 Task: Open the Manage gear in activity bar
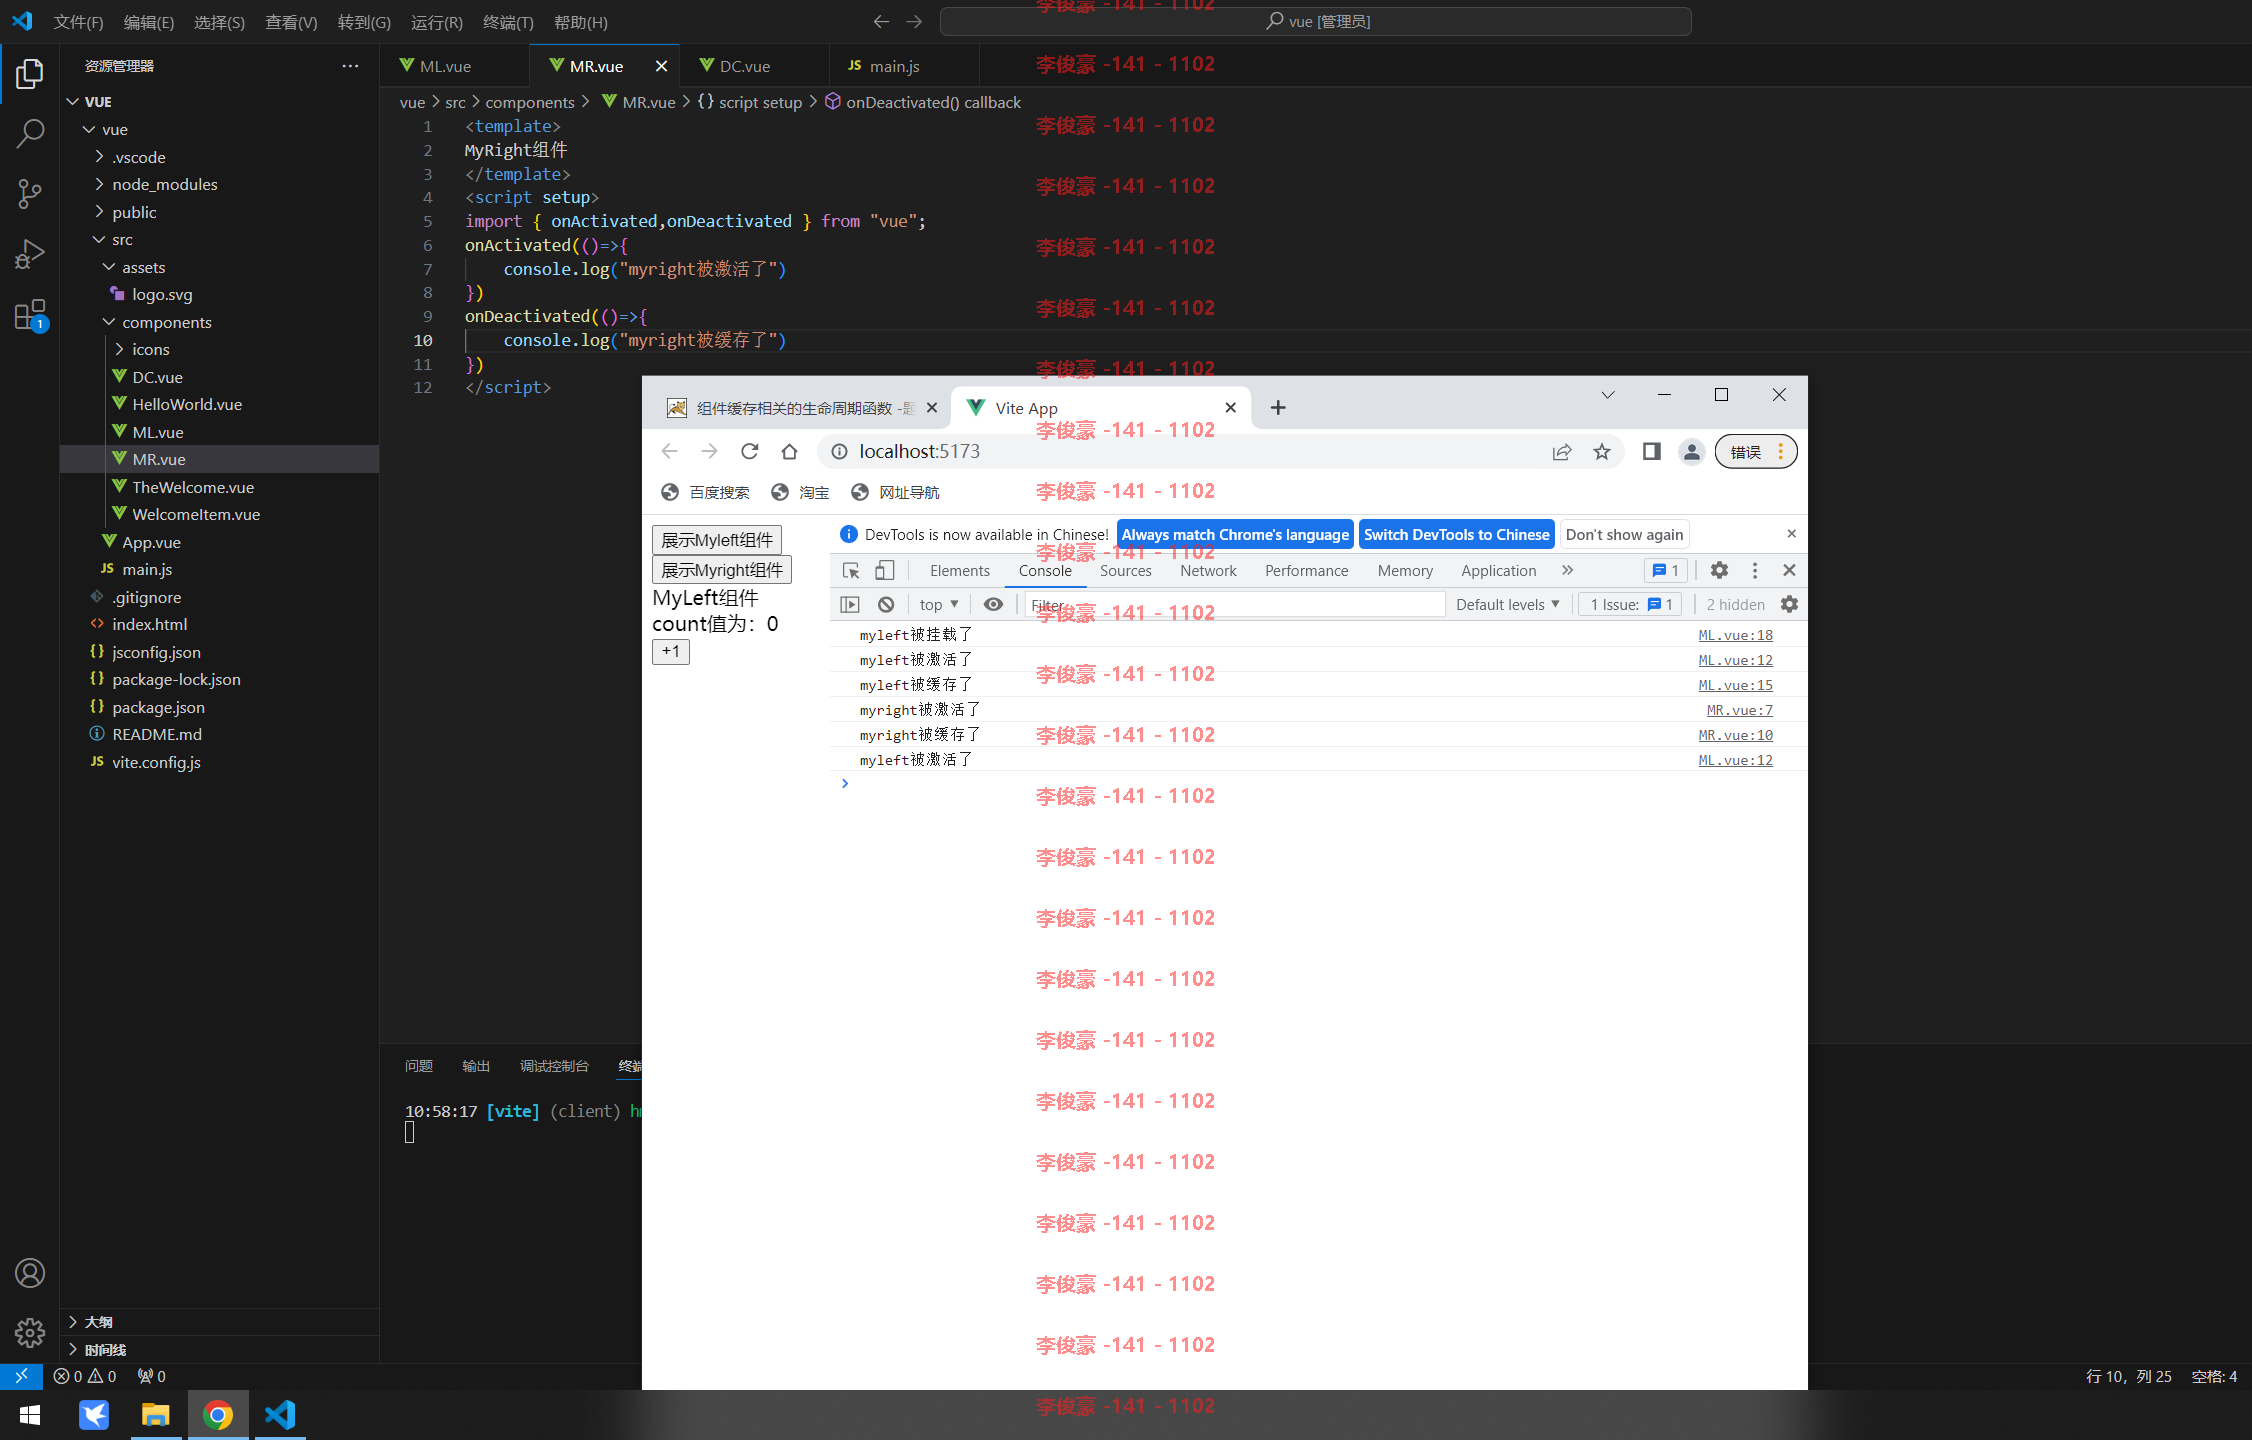click(x=30, y=1333)
